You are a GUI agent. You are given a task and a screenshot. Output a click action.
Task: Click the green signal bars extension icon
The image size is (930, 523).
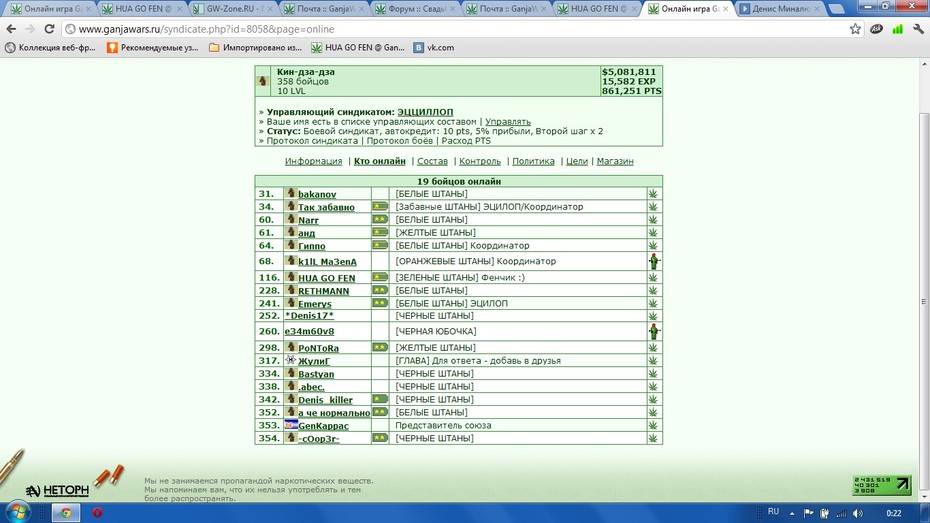click(x=897, y=29)
